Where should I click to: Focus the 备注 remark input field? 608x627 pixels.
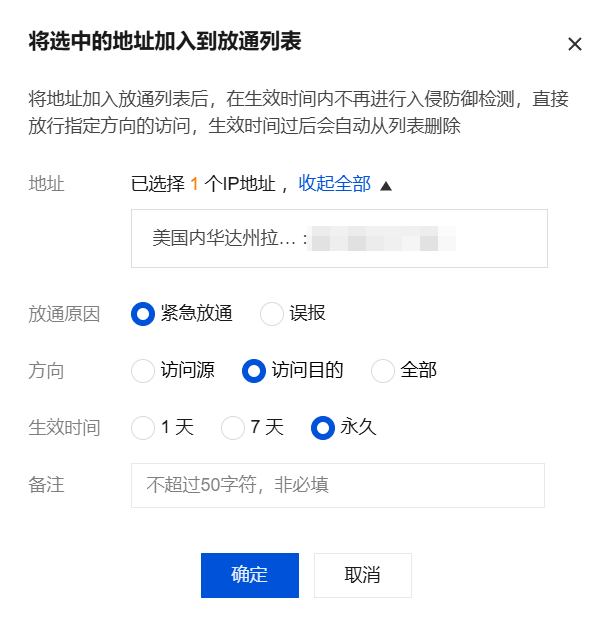(x=338, y=485)
